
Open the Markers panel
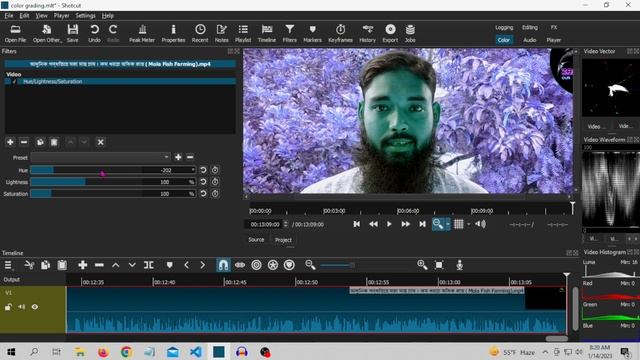(x=313, y=33)
